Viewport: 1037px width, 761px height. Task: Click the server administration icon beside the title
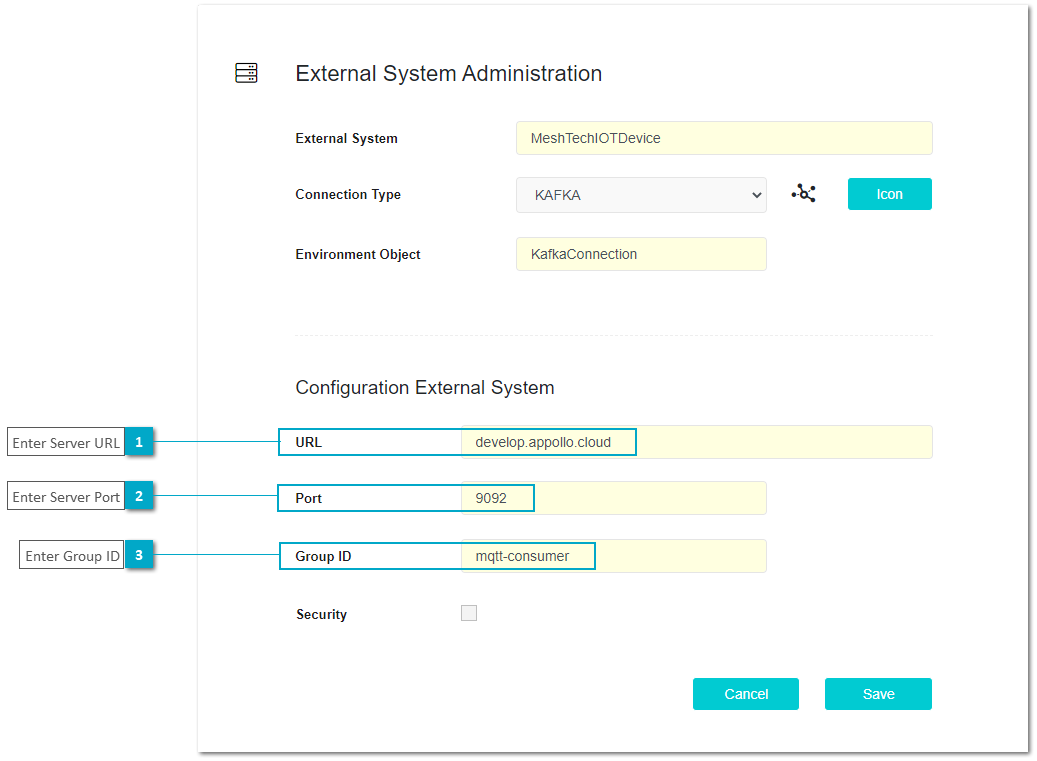[x=246, y=73]
